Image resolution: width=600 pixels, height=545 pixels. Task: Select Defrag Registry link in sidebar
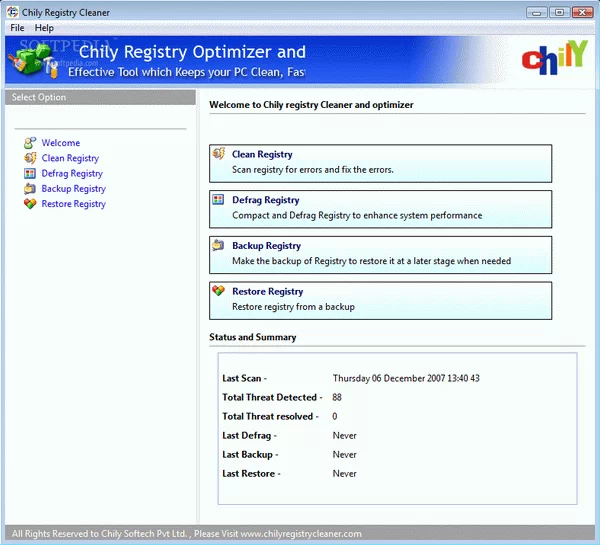point(72,173)
